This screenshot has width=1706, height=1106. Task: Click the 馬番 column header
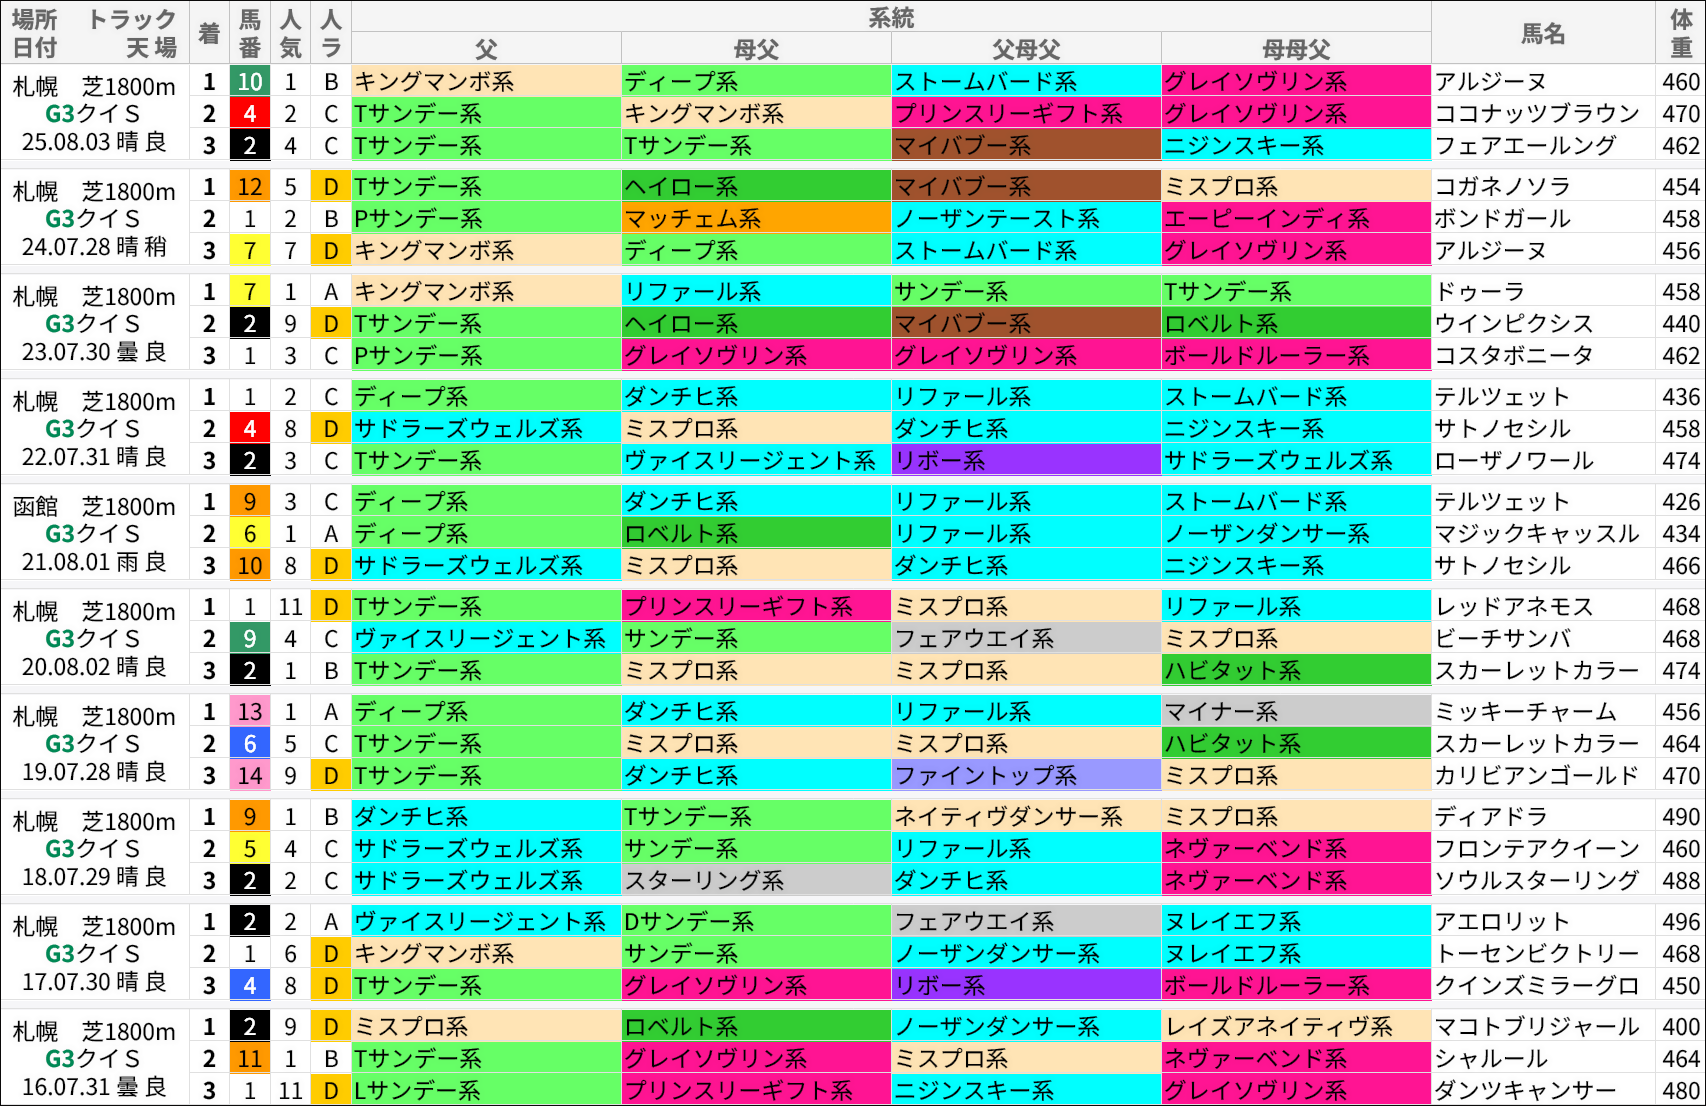tap(250, 33)
